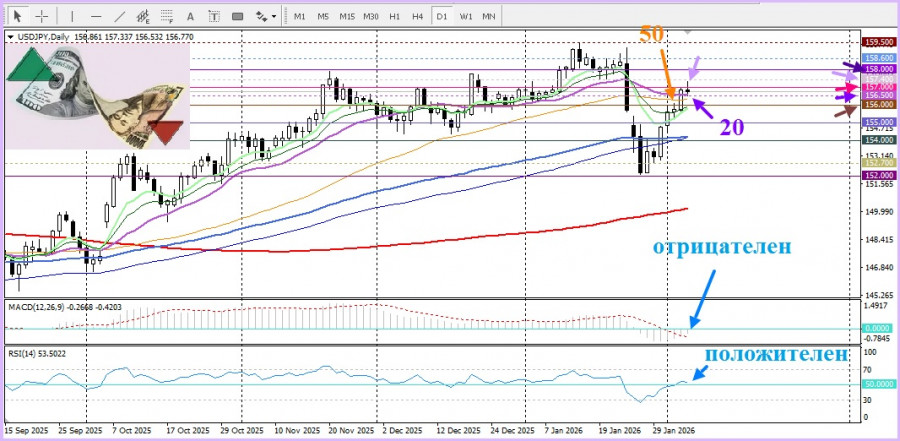Switch to W1 weekly timeframe
The width and height of the screenshot is (900, 441).
[466, 16]
